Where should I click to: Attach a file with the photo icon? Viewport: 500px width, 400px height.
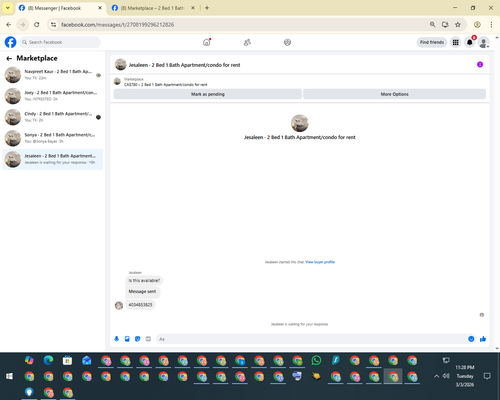(127, 339)
